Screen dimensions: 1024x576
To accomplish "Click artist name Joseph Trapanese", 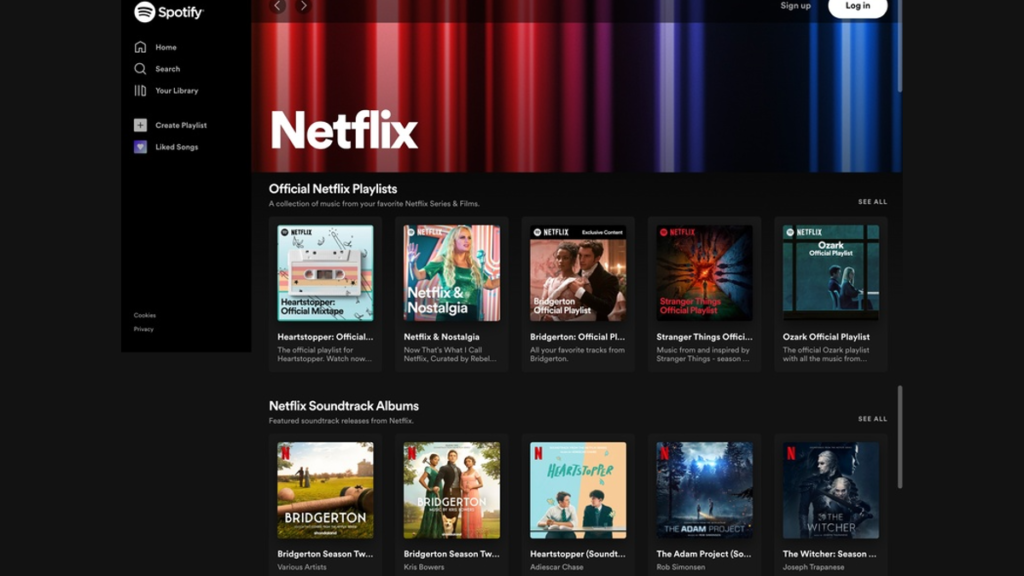I will 813,567.
